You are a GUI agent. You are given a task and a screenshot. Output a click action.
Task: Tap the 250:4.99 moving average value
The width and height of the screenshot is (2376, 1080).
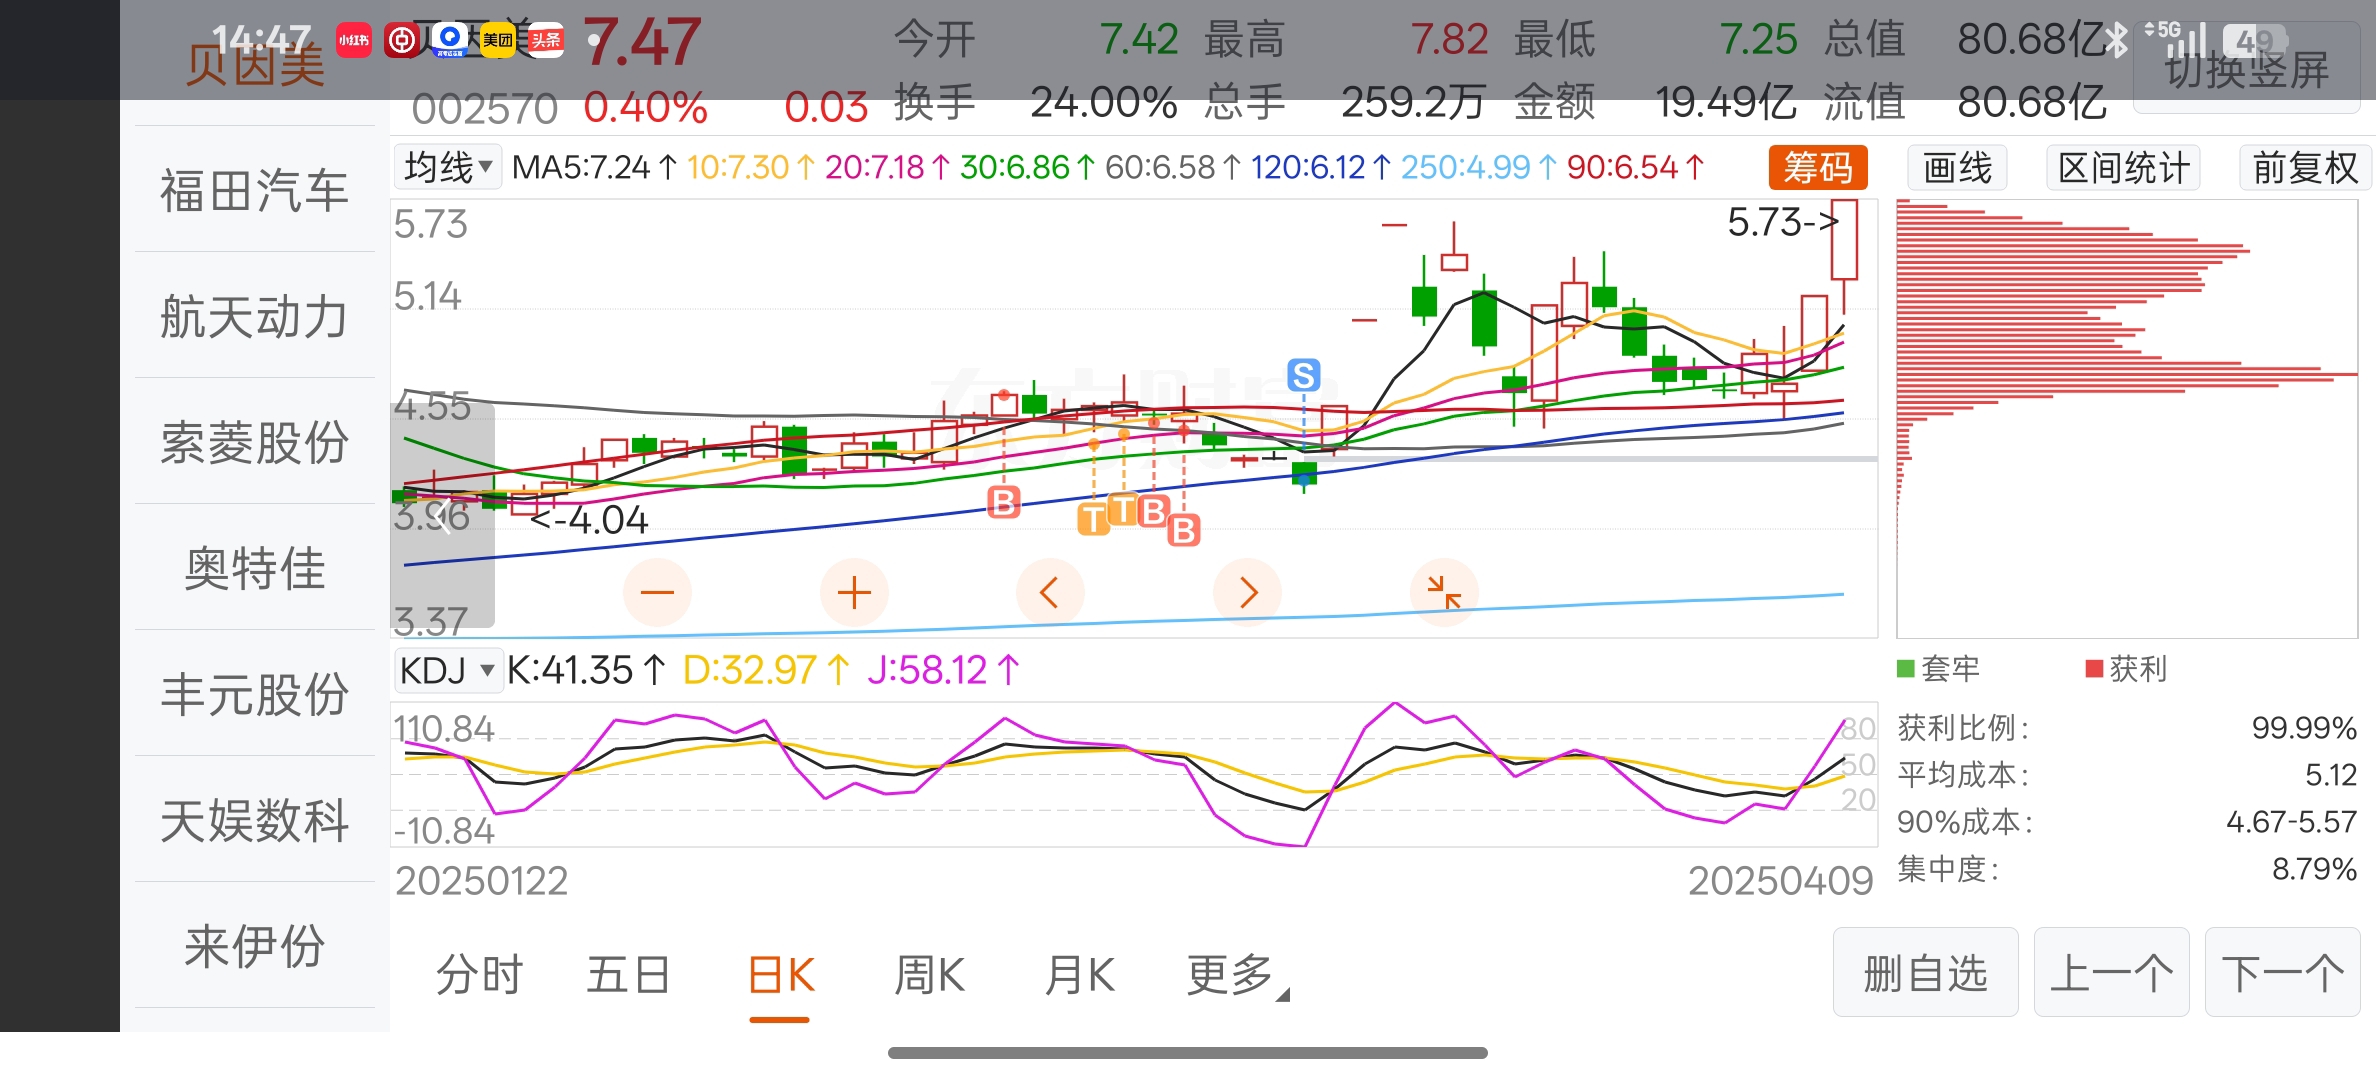pyautogui.click(x=1478, y=167)
